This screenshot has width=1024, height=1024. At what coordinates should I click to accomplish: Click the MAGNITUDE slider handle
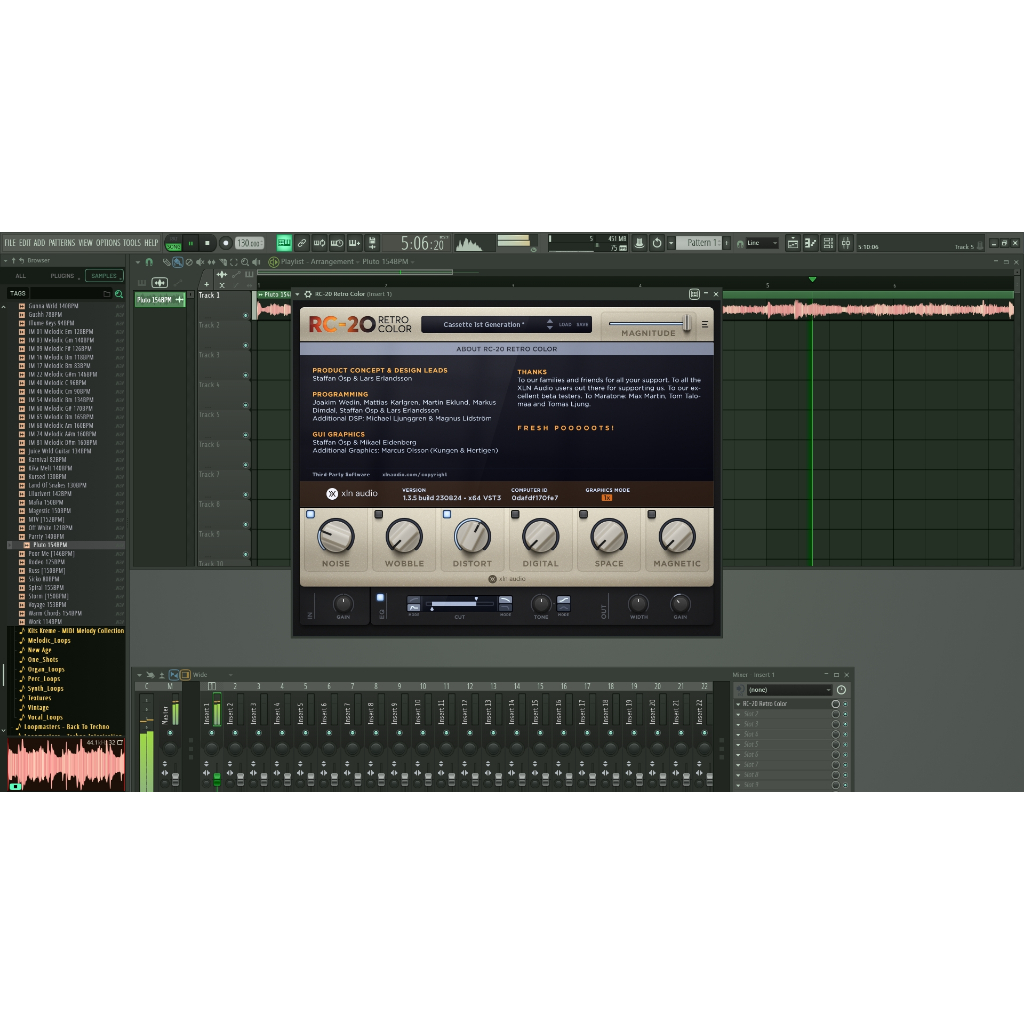pyautogui.click(x=687, y=322)
